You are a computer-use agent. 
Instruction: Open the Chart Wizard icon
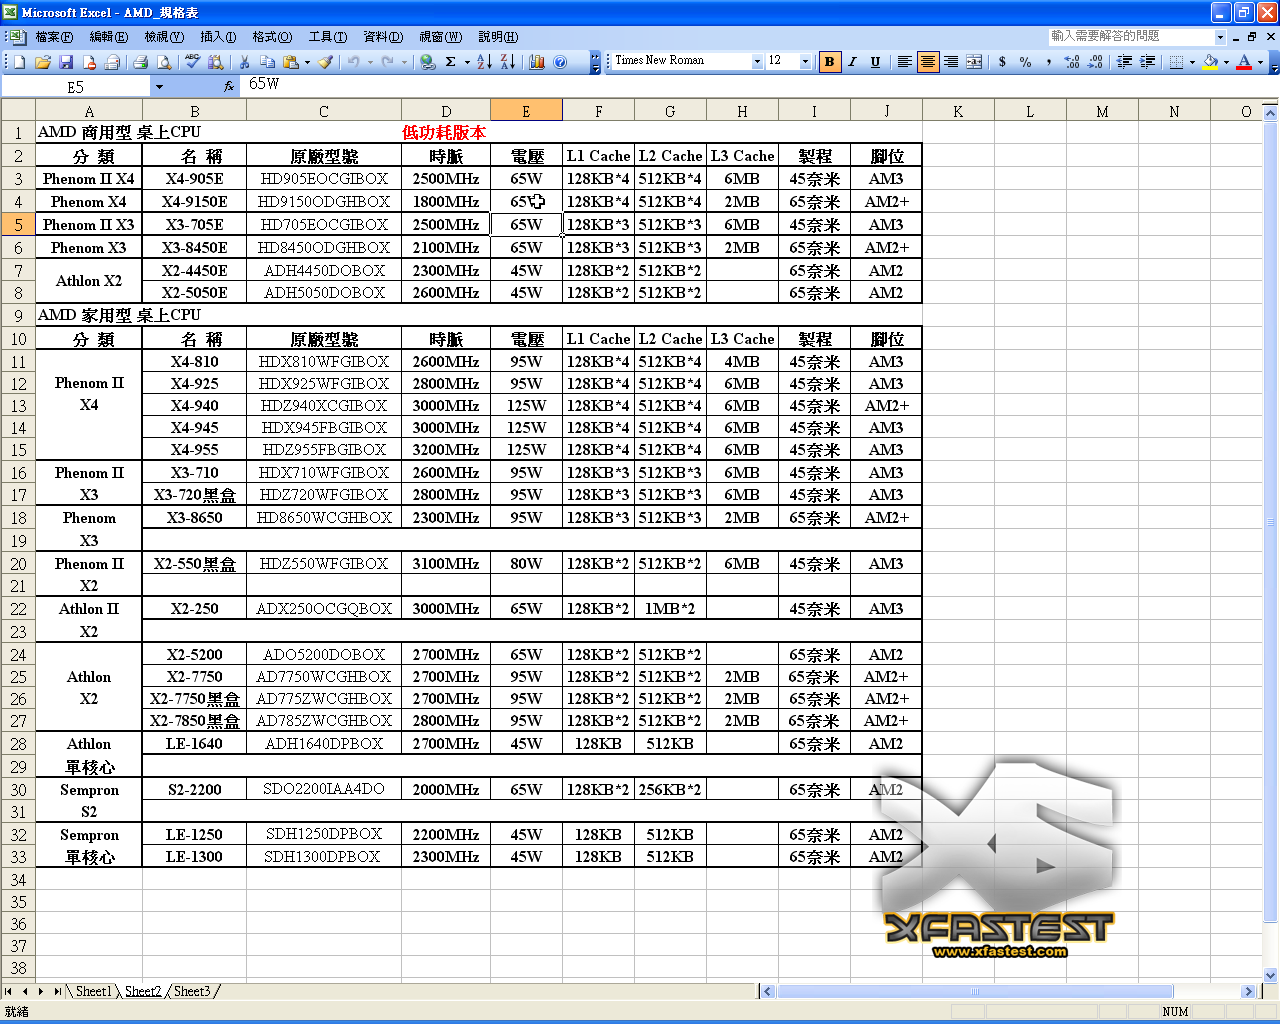pos(537,62)
